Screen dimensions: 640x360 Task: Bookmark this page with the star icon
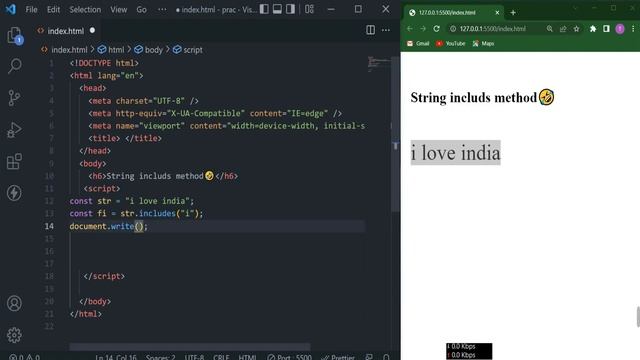point(576,29)
